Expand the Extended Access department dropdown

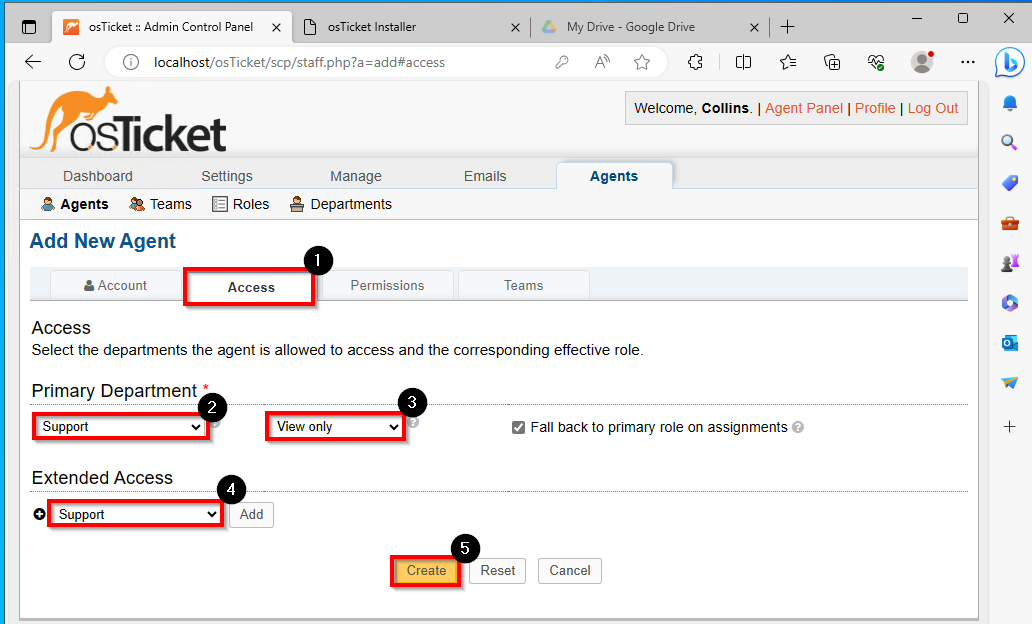[x=136, y=514]
